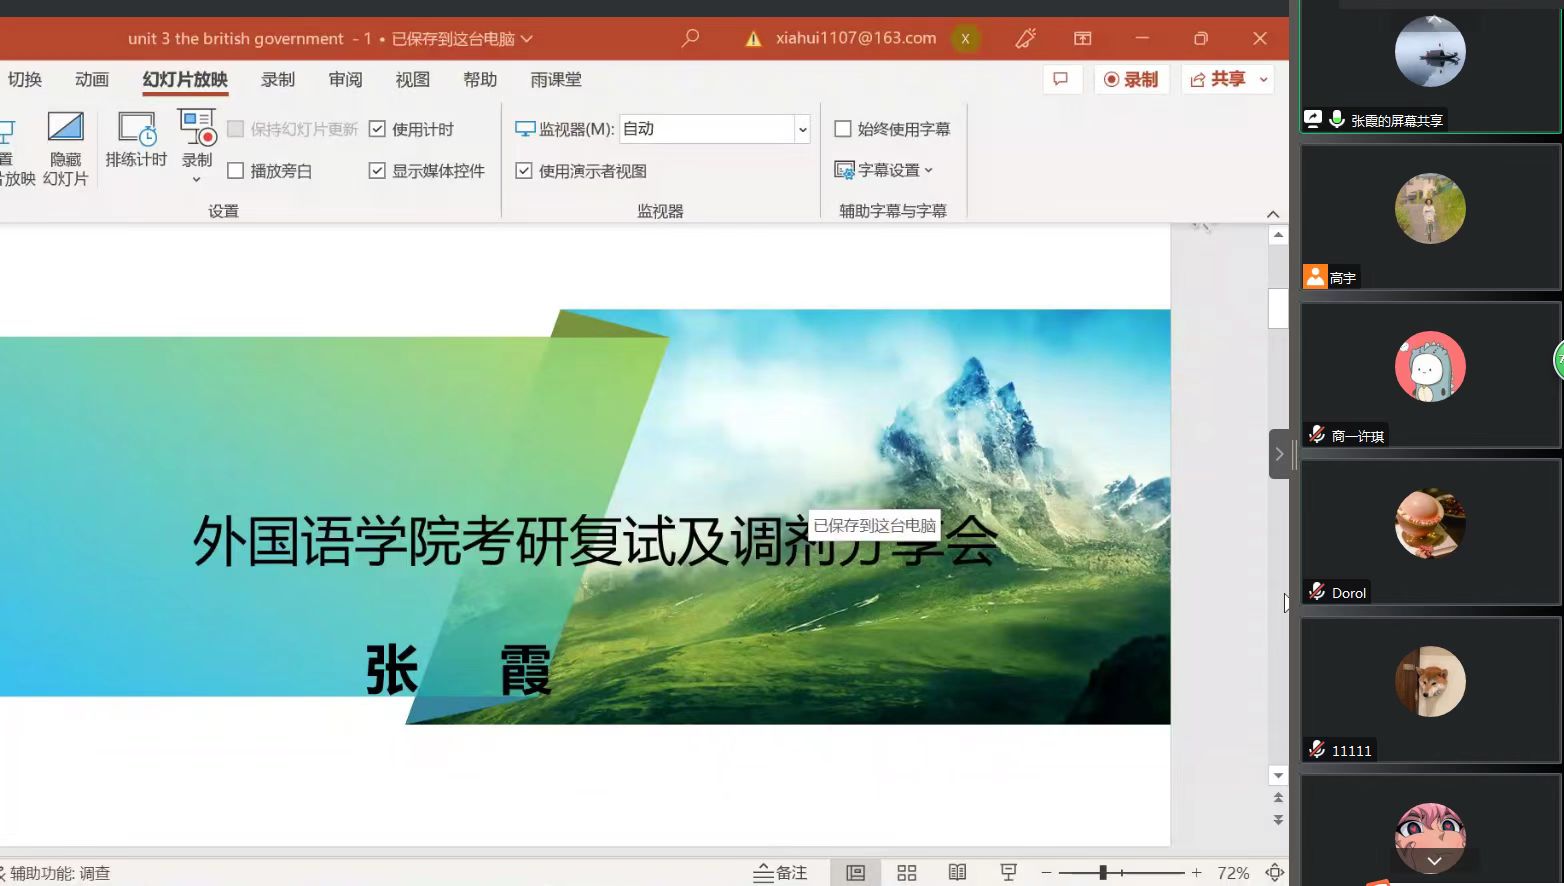
Task: Toggle the Use Timings (使用计时) checkbox
Action: pos(377,129)
